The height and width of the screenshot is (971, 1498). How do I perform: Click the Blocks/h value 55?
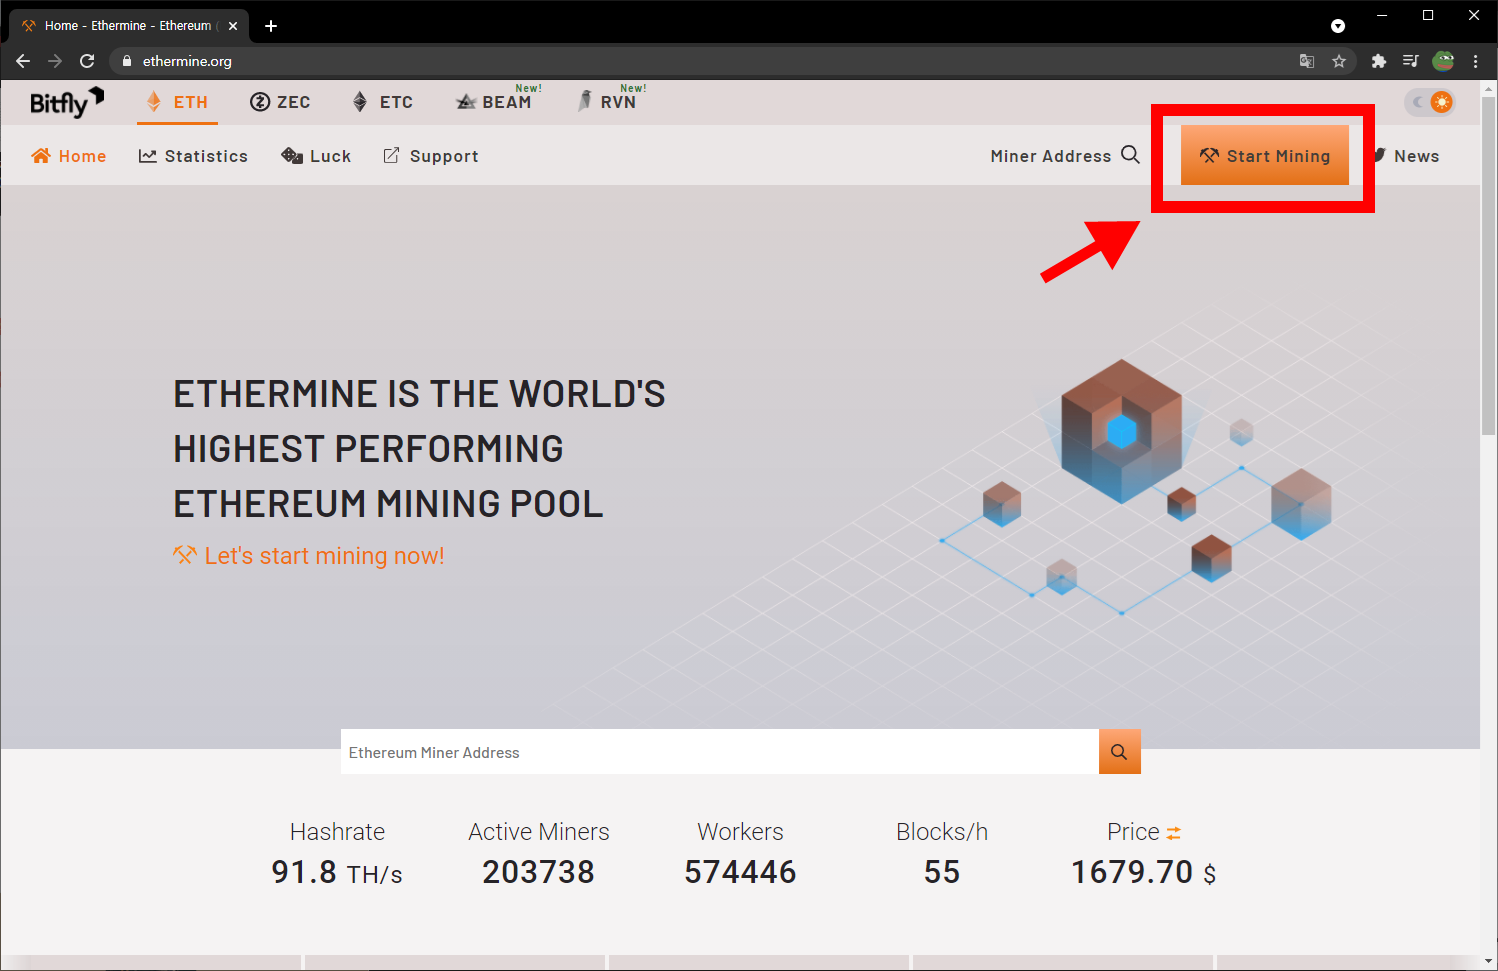pyautogui.click(x=942, y=872)
